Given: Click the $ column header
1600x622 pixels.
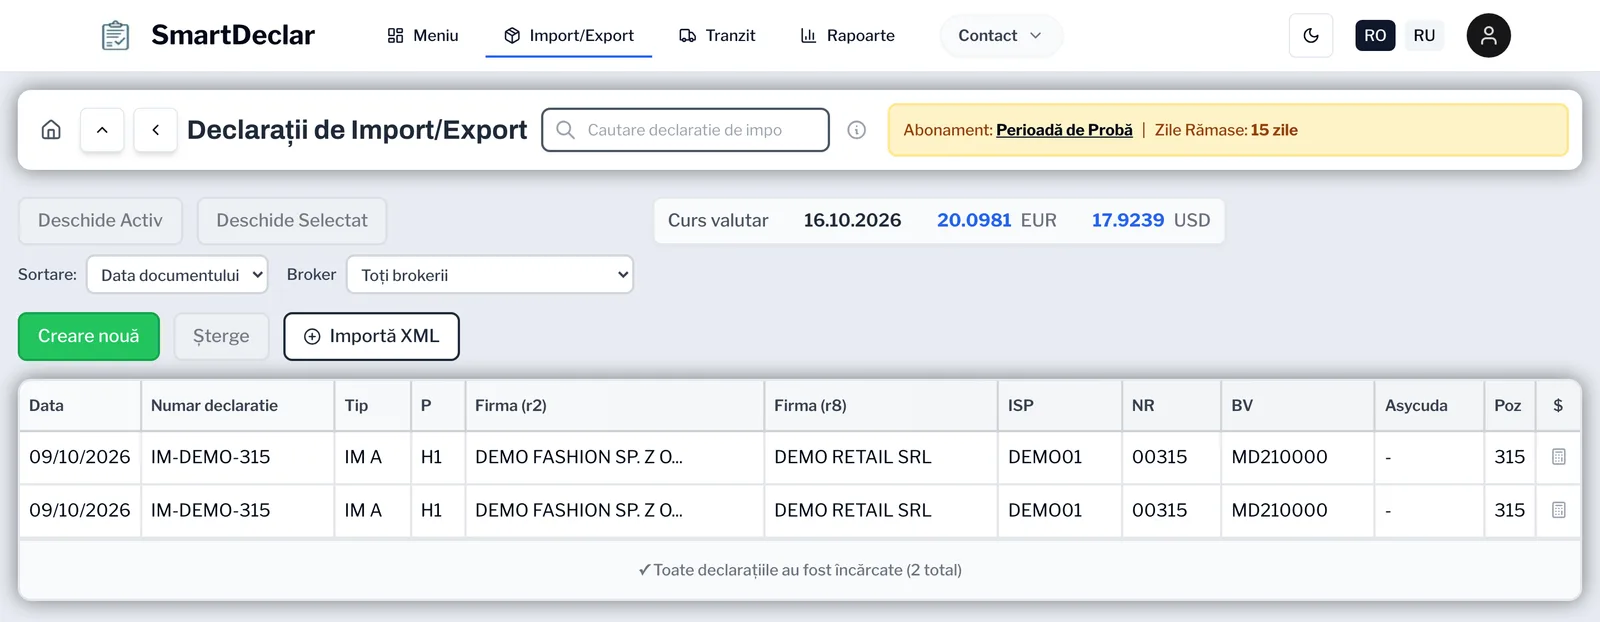Looking at the screenshot, I should point(1559,405).
